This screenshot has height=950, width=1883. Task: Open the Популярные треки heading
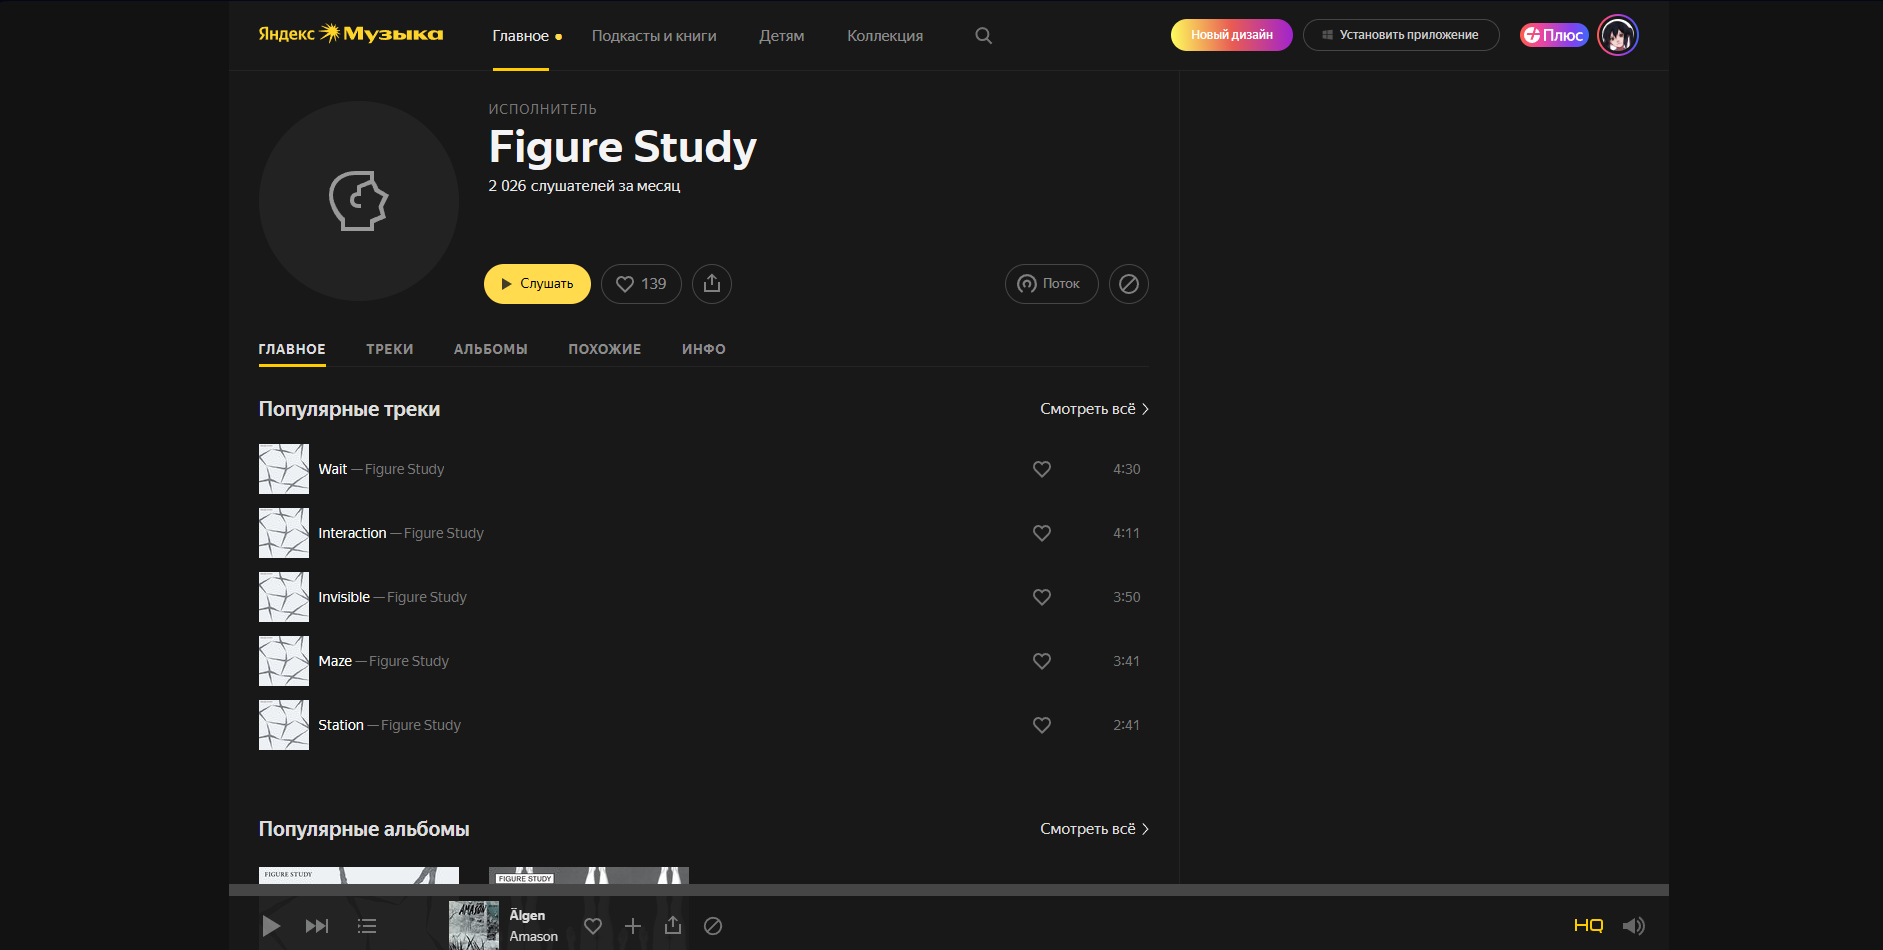coord(349,409)
